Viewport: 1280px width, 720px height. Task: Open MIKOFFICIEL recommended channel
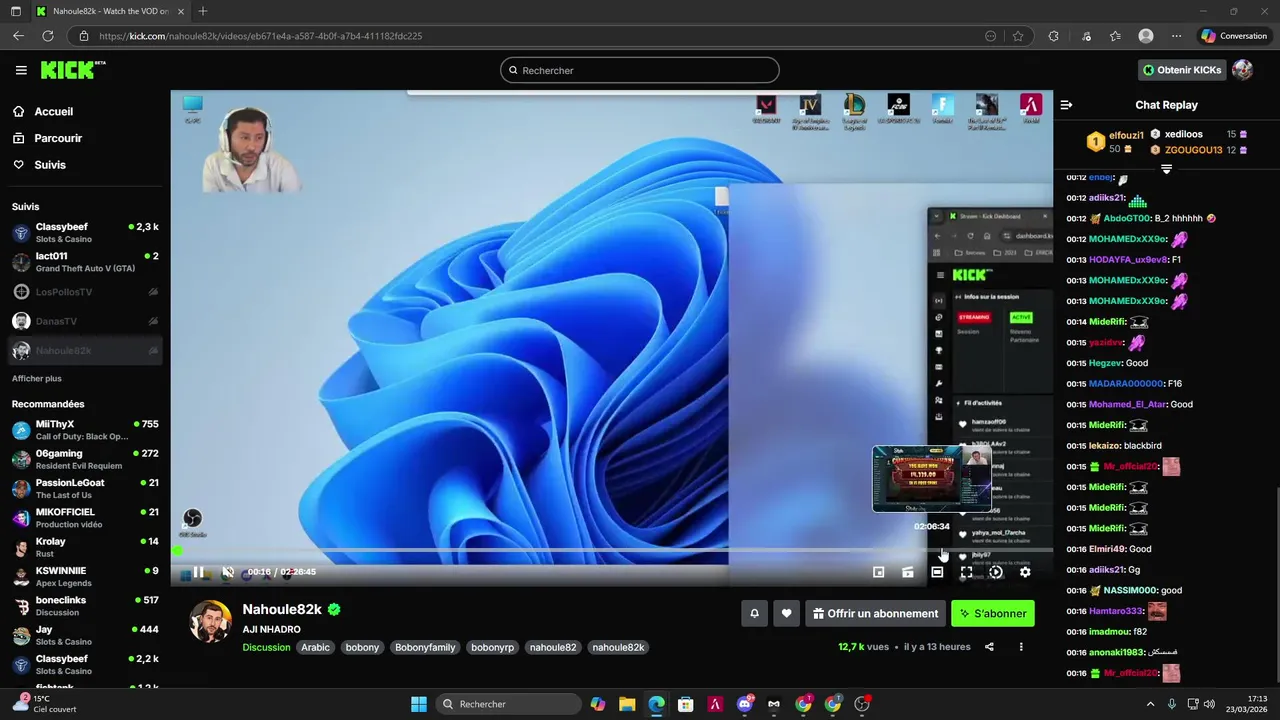point(85,518)
